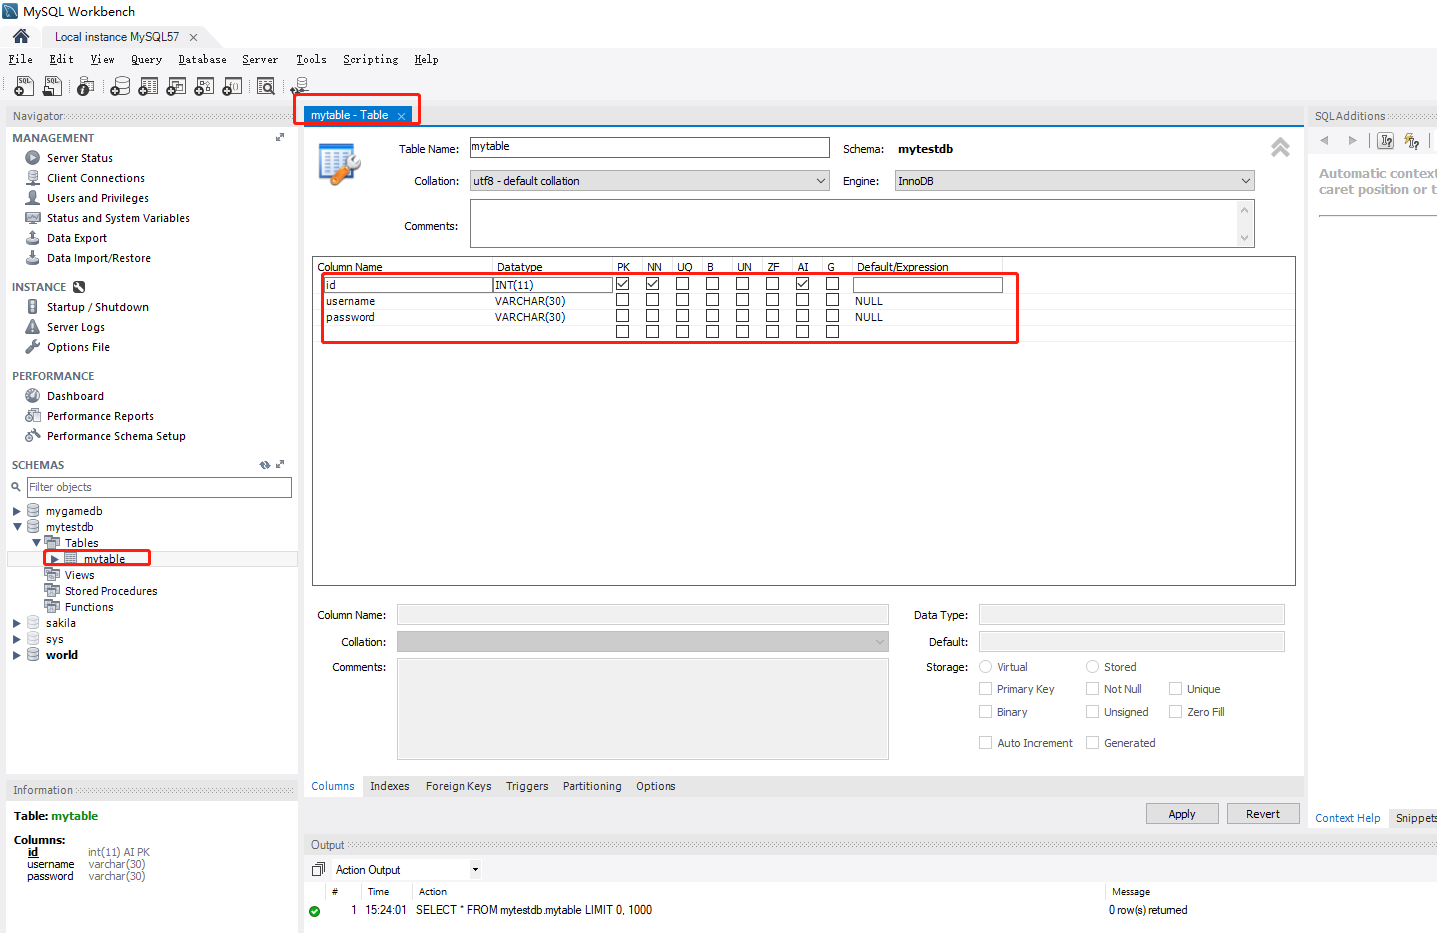Enable G checkbox for password column
The height and width of the screenshot is (933, 1437).
(832, 316)
